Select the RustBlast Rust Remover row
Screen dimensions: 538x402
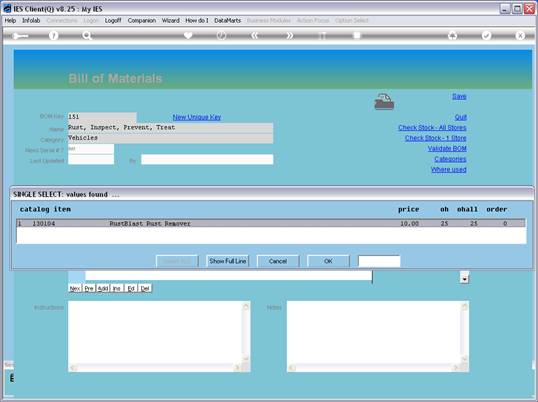click(271, 223)
